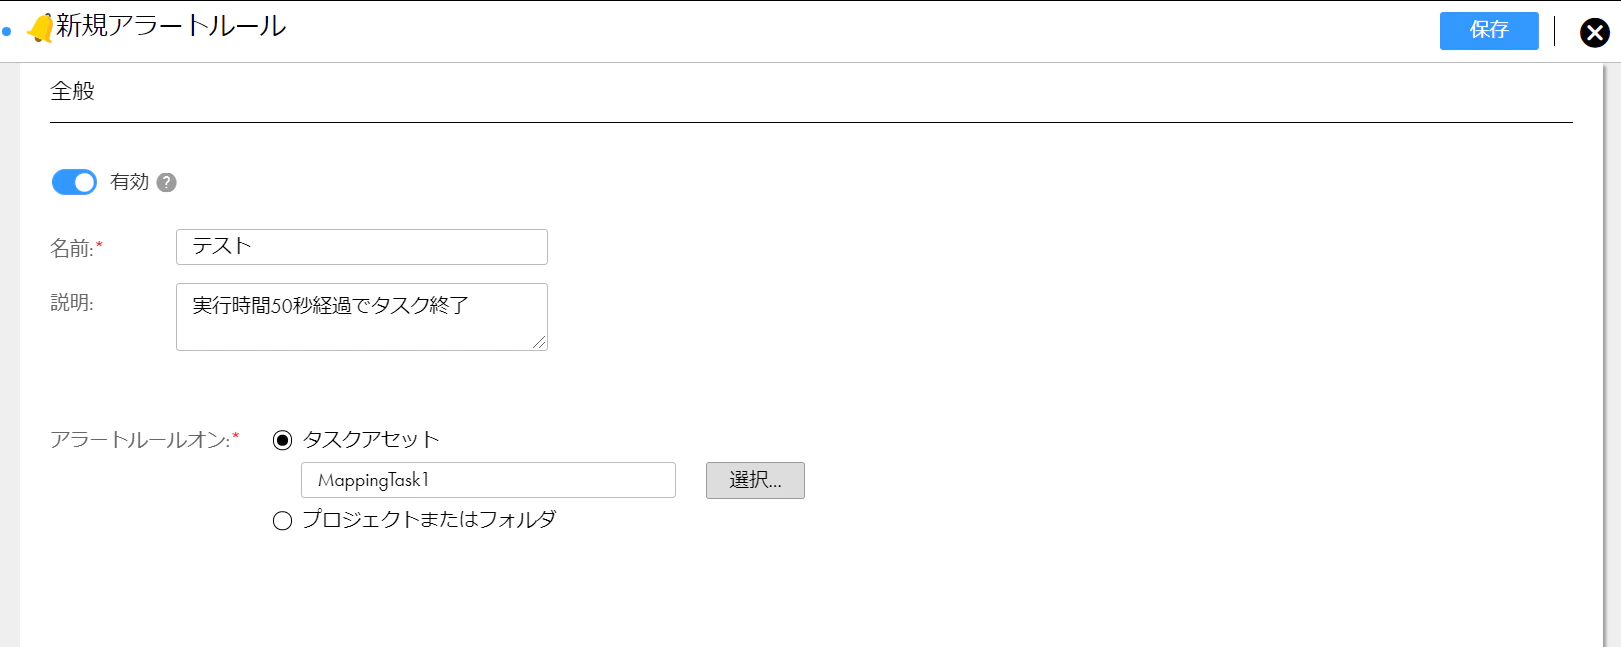
Task: Disable the 有効 toggle switch
Action: point(73,181)
